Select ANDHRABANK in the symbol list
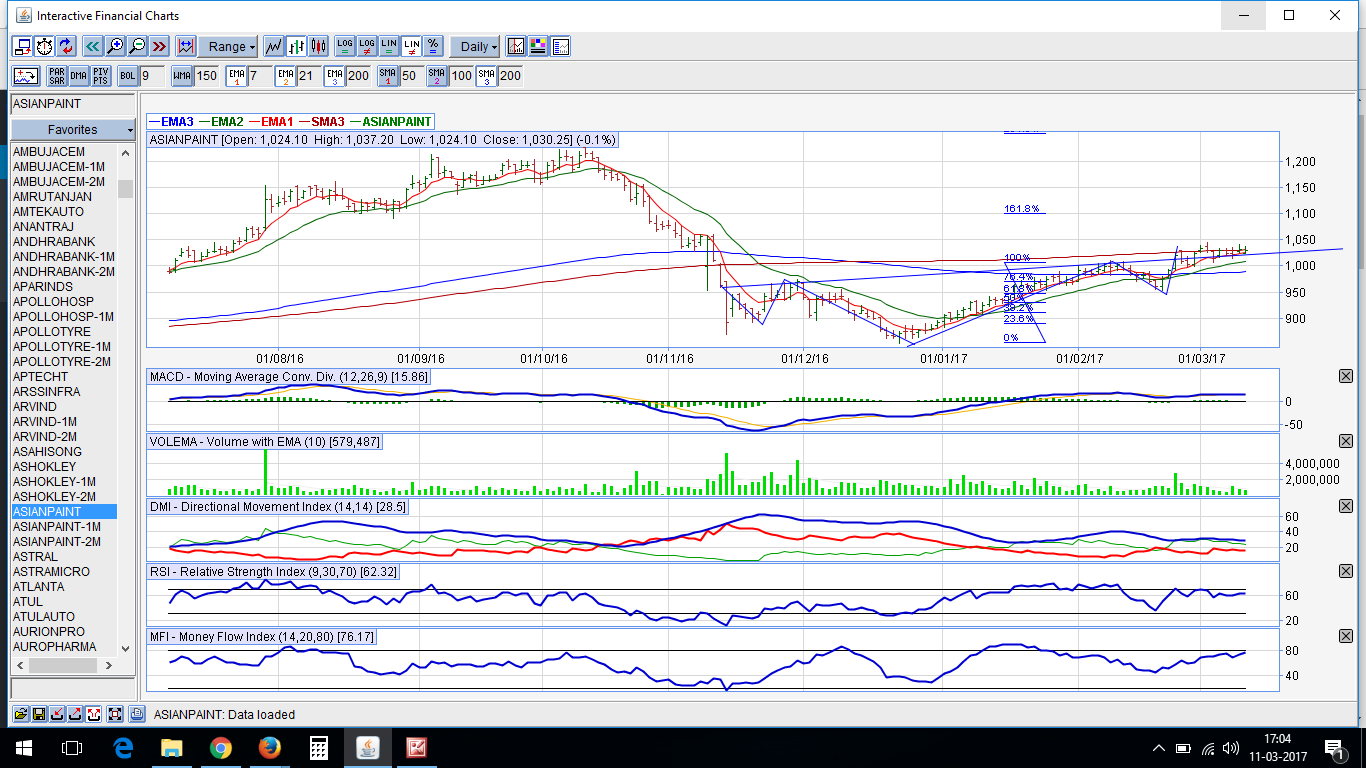The image size is (1366, 768). (x=64, y=242)
